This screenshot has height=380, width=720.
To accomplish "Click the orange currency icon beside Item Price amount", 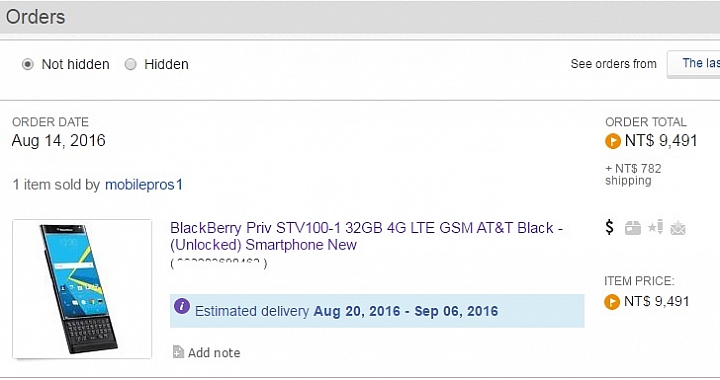I will click(x=612, y=302).
